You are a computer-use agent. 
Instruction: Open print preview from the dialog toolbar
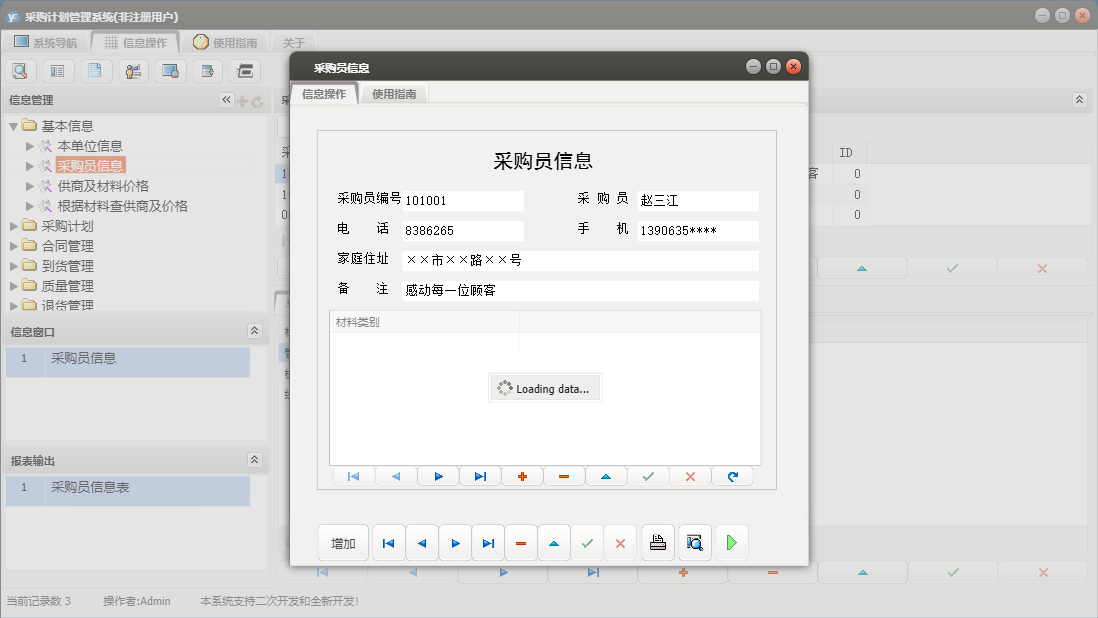click(695, 543)
